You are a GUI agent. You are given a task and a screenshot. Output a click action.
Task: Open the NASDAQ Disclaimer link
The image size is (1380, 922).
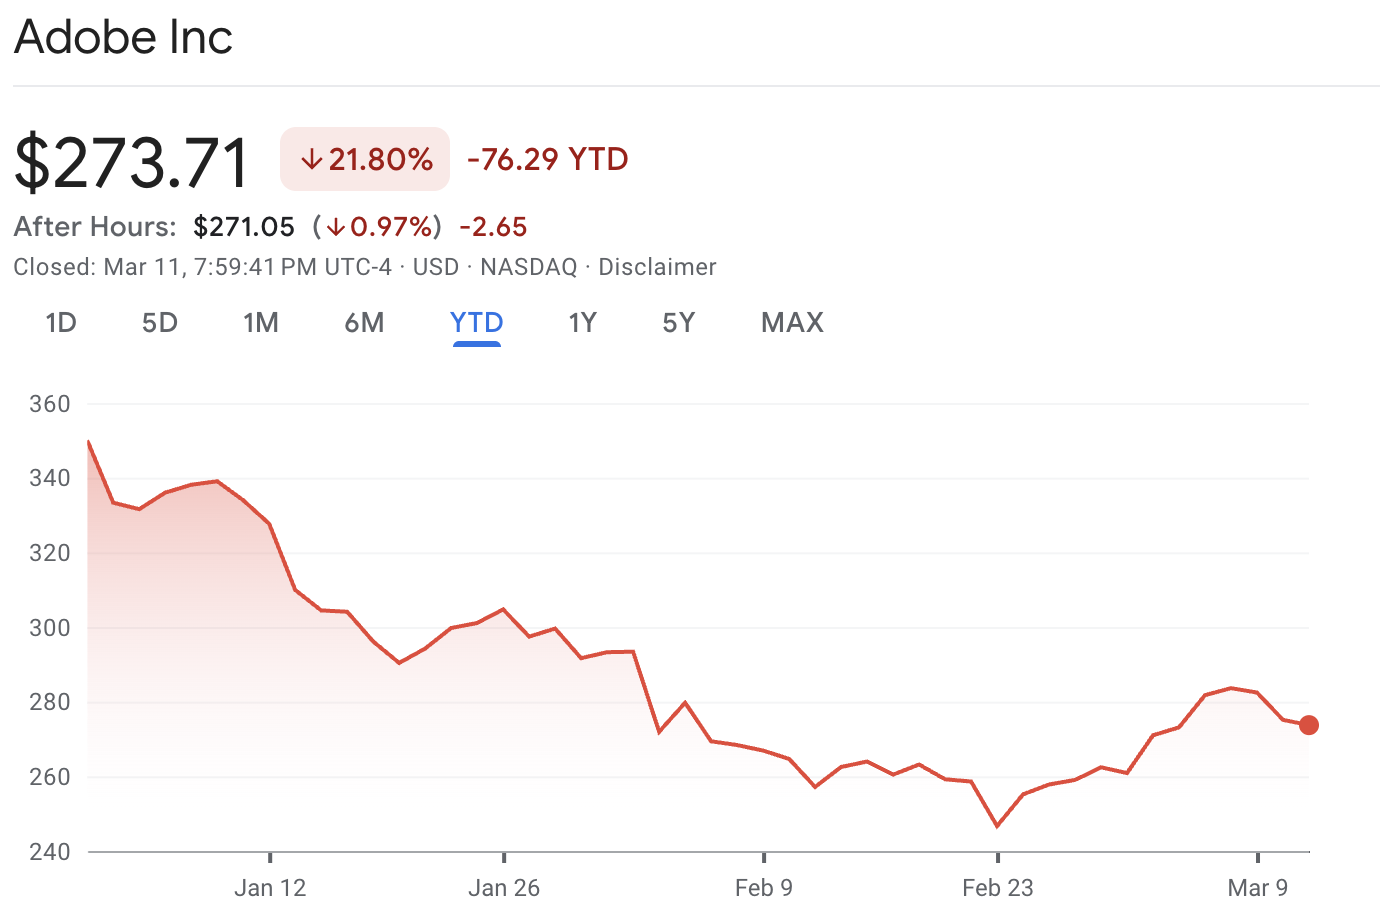point(657,266)
